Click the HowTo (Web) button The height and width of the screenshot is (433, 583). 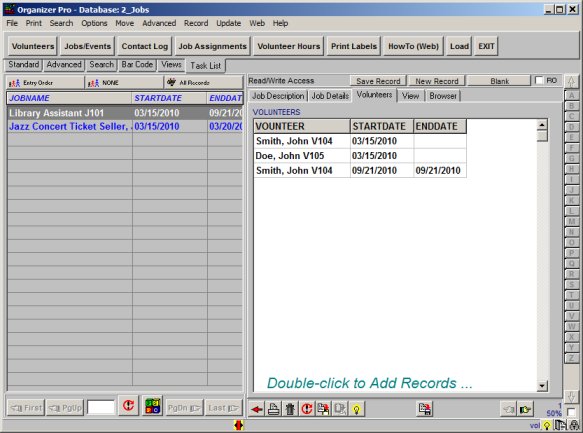point(413,46)
